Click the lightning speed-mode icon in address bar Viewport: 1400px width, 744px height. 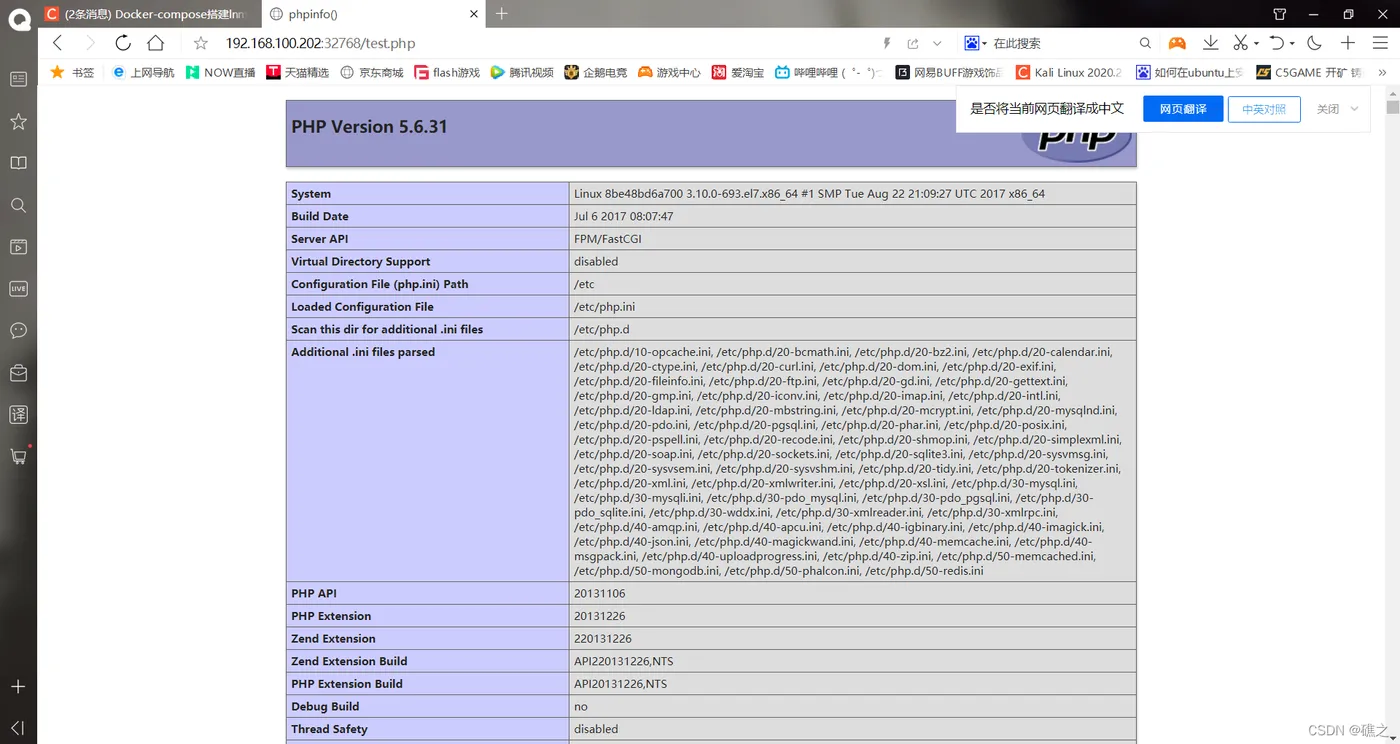point(886,44)
